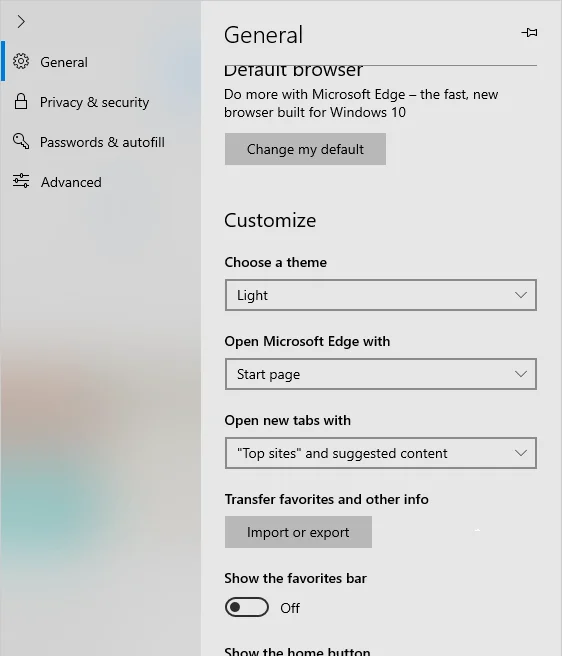Image resolution: width=562 pixels, height=656 pixels.
Task: Click the Passwords & autofill key icon
Action: point(21,141)
